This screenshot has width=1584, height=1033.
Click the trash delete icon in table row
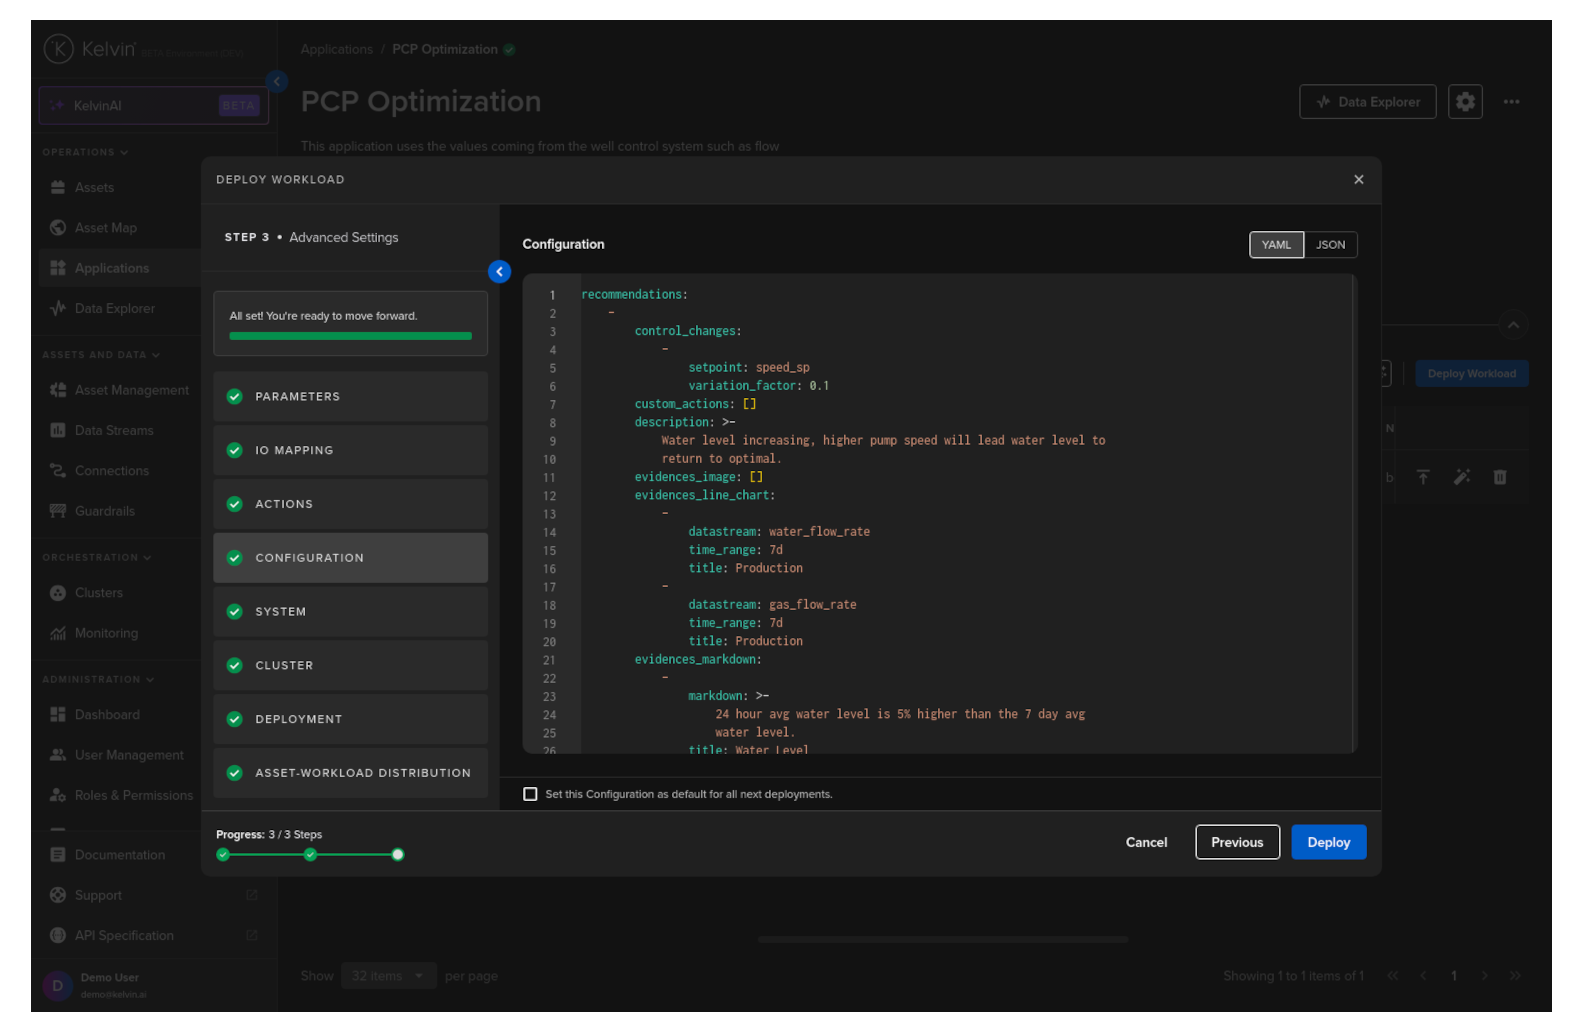[x=1499, y=478]
